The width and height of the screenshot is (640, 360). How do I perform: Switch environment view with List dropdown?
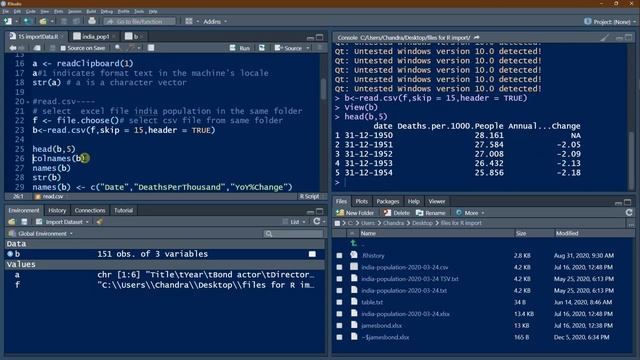pos(294,222)
